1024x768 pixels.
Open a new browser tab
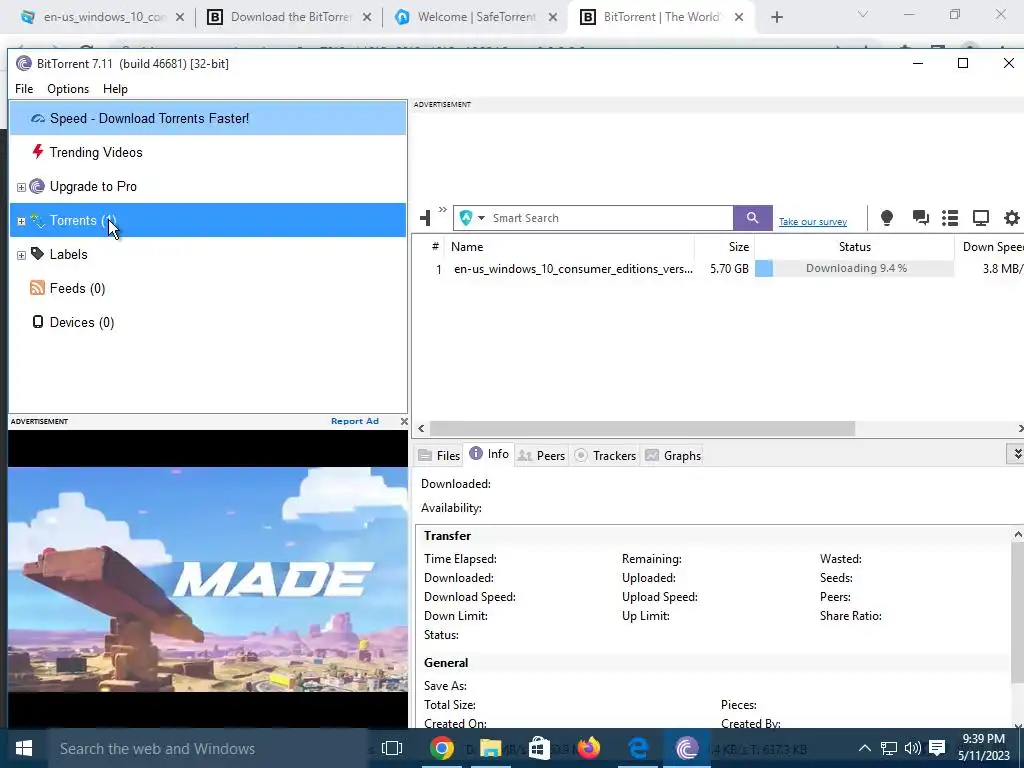[x=776, y=17]
